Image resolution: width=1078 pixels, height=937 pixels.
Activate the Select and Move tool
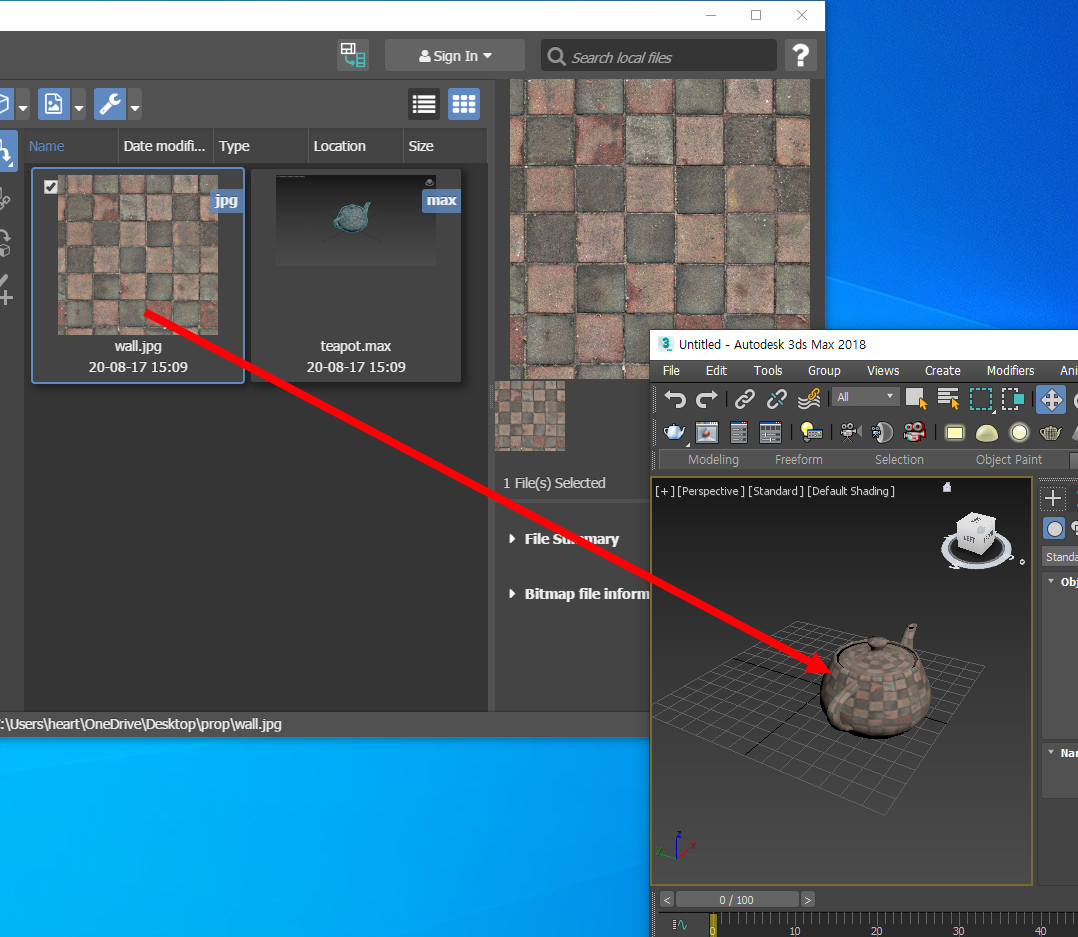pyautogui.click(x=1051, y=399)
